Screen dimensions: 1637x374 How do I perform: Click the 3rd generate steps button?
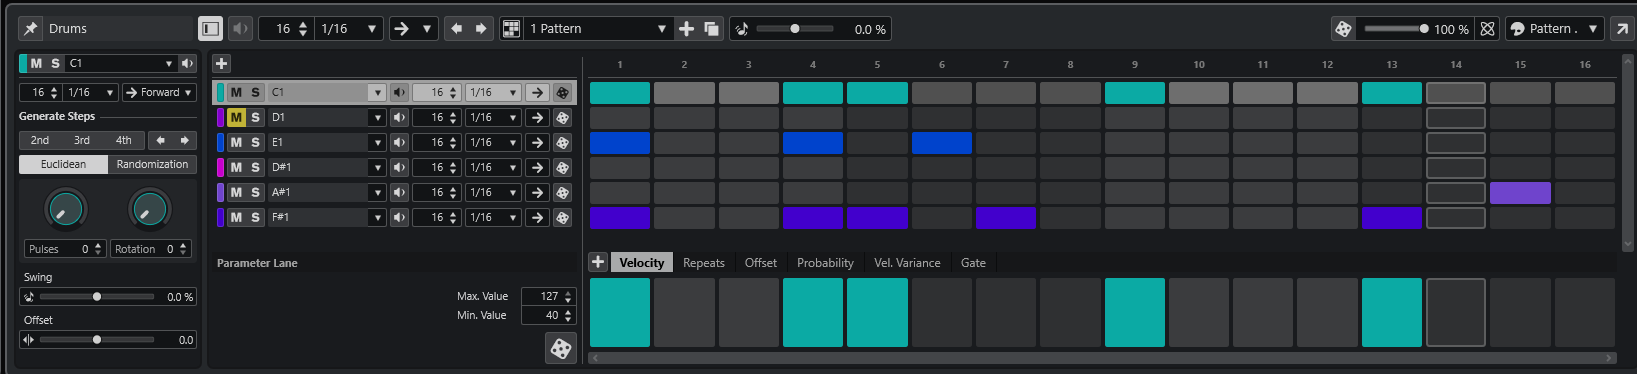click(x=82, y=140)
